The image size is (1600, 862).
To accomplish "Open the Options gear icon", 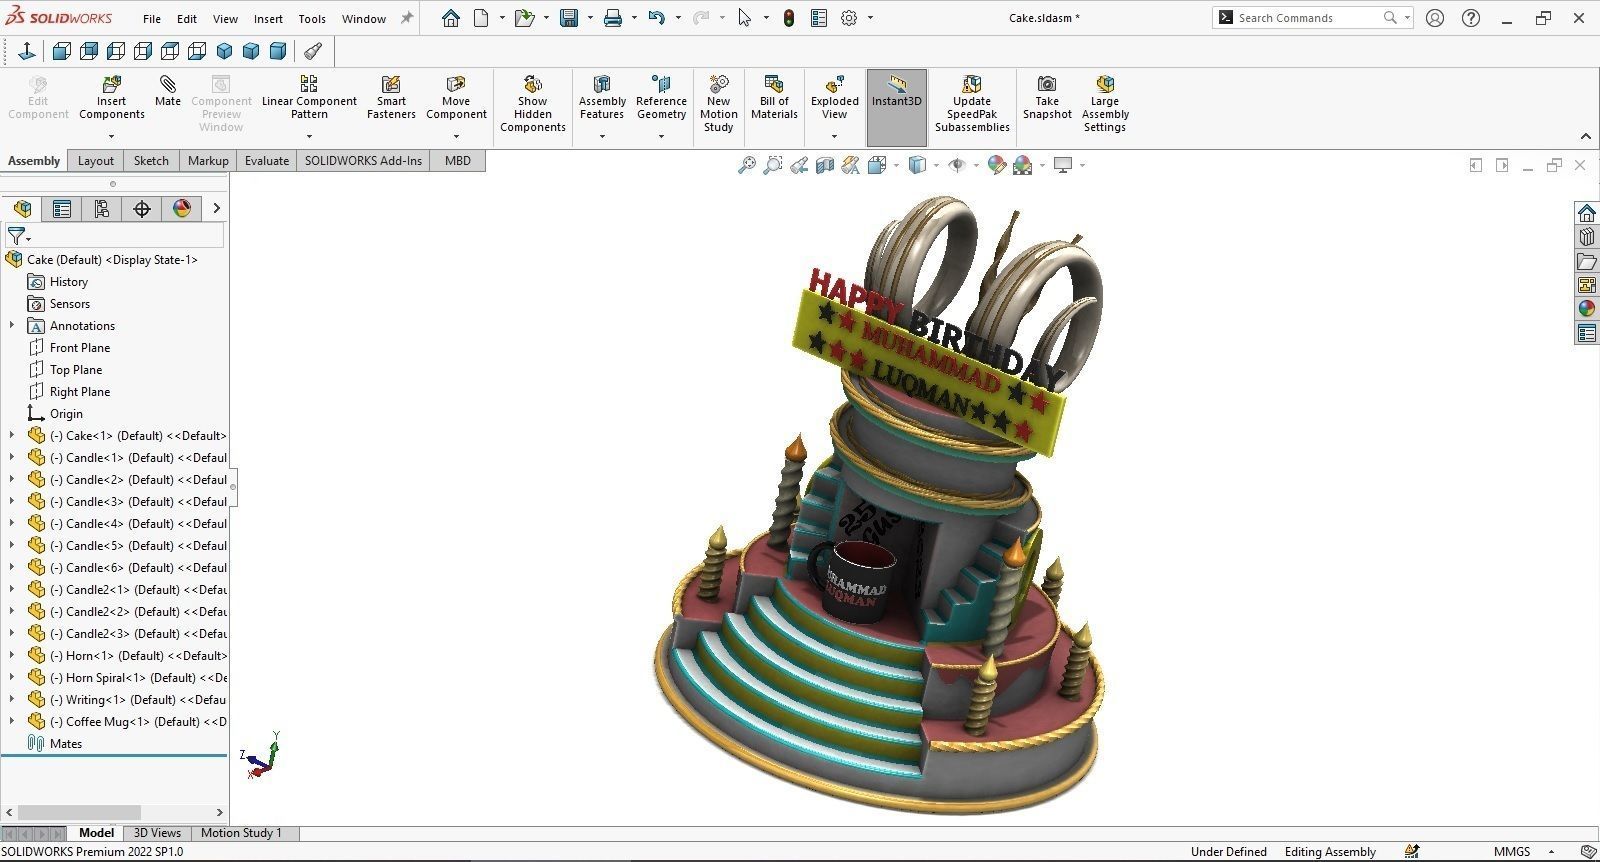I will coord(849,18).
